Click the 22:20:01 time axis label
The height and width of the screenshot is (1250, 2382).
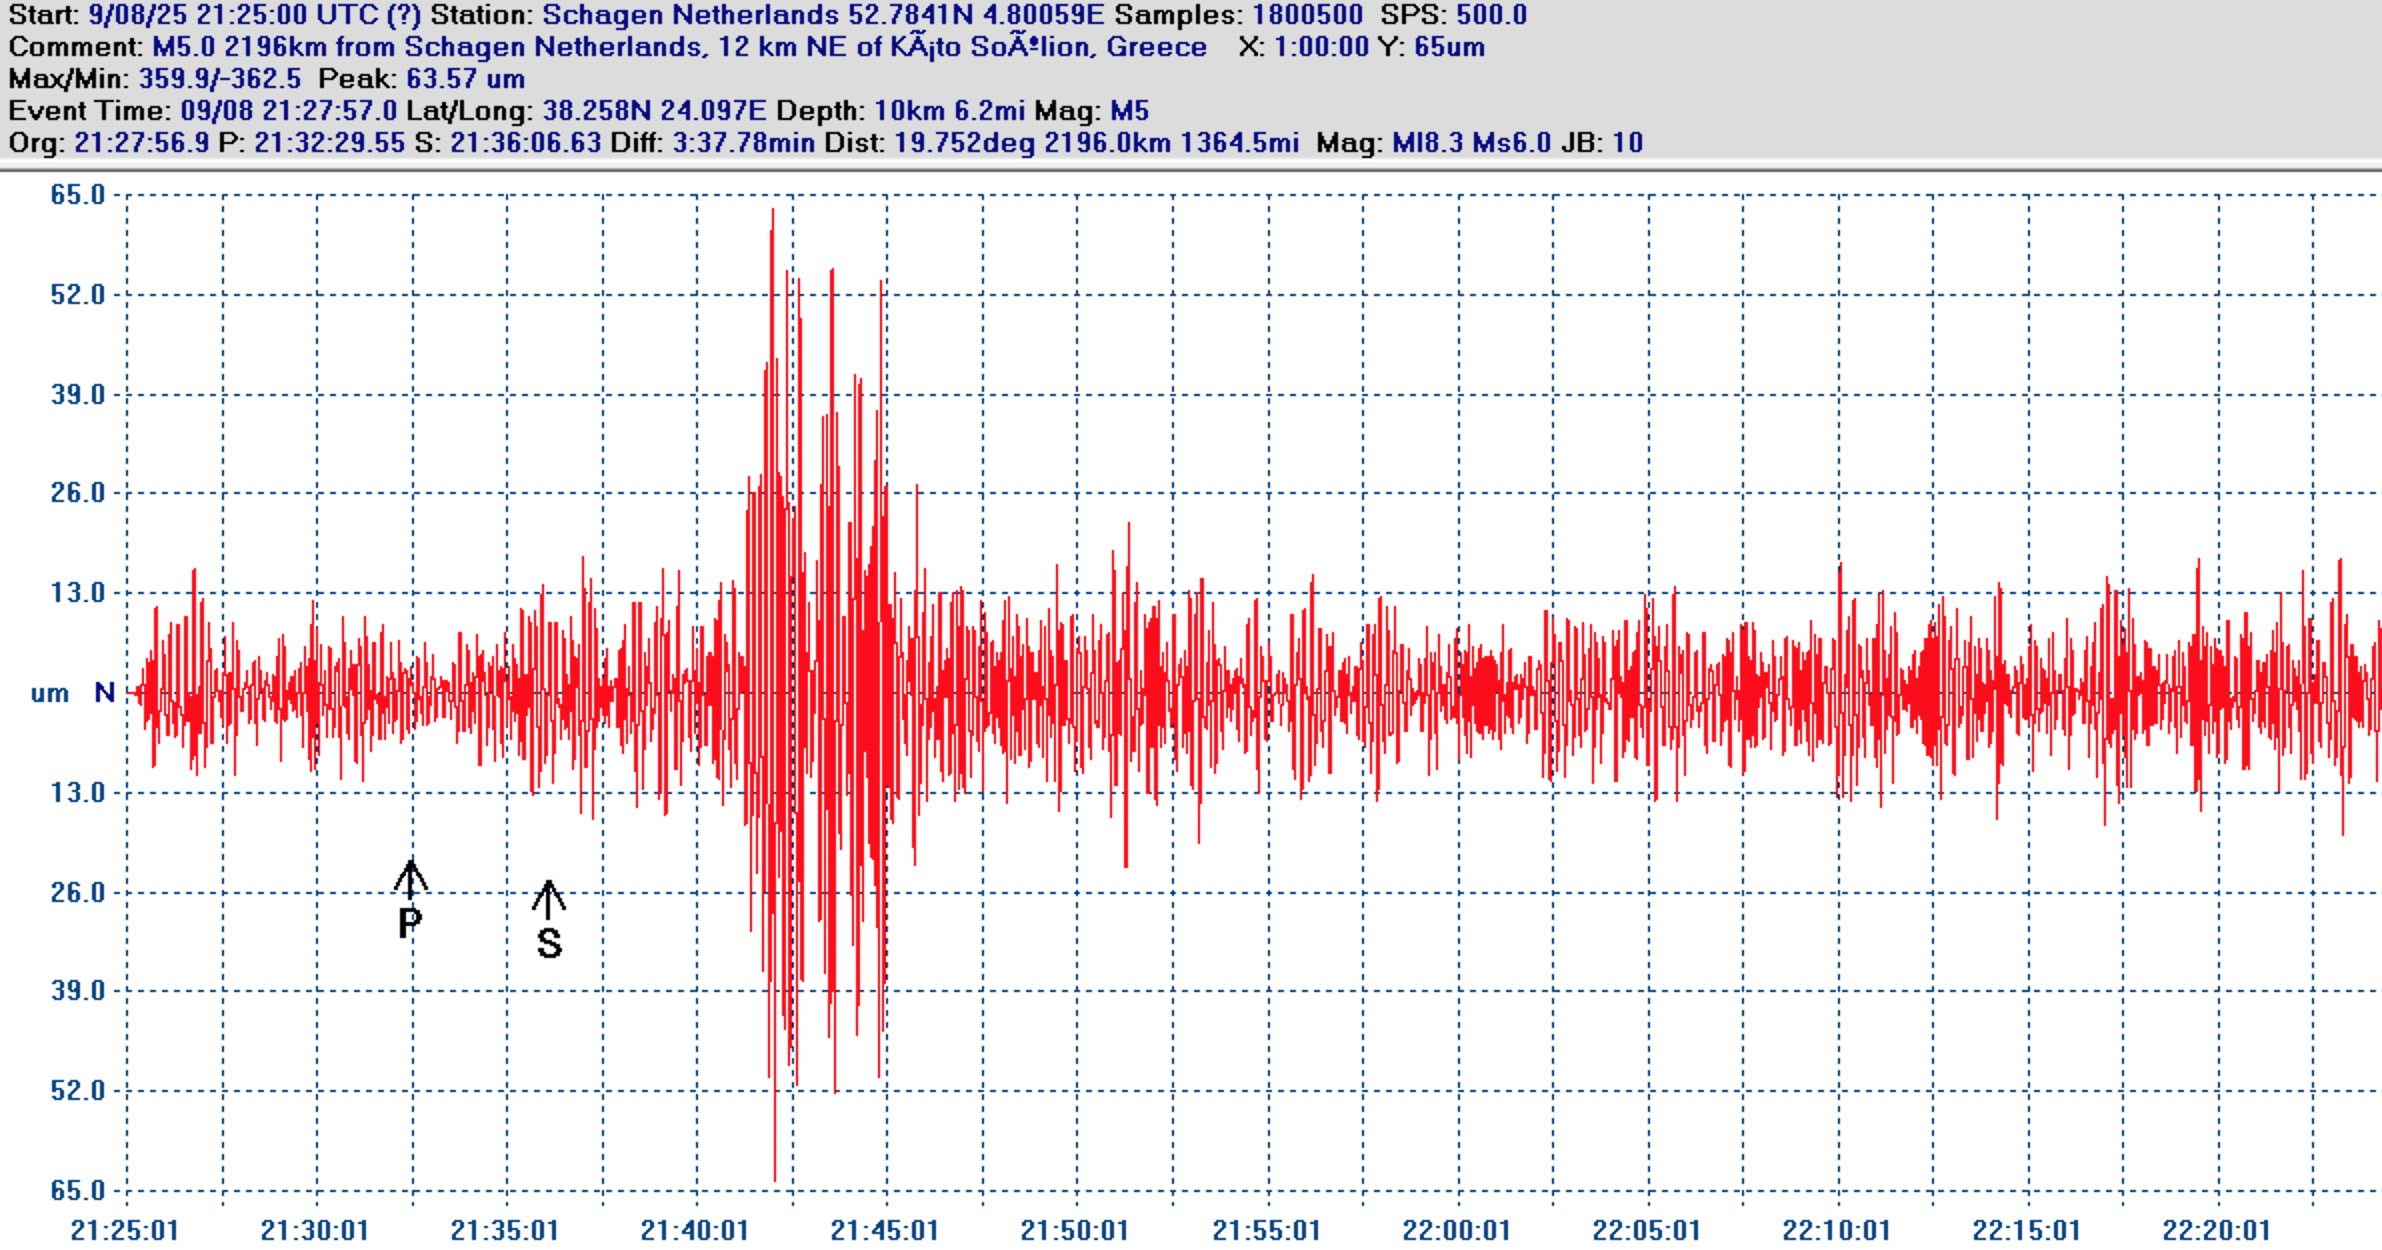pyautogui.click(x=2216, y=1230)
